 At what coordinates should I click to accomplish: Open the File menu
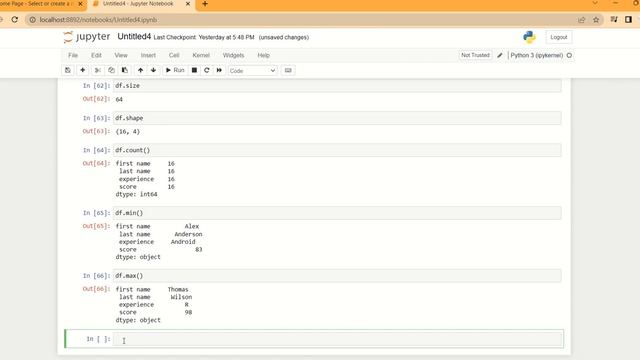click(73, 55)
